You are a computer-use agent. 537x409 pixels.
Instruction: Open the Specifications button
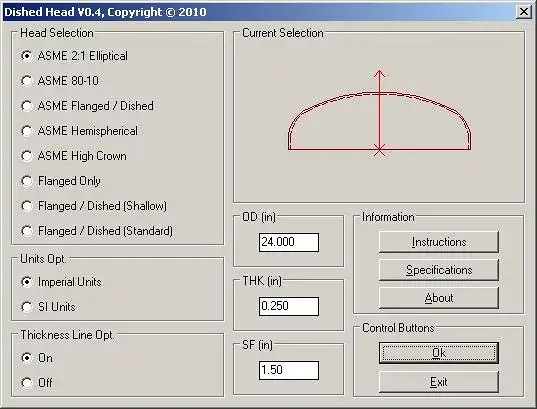click(439, 270)
